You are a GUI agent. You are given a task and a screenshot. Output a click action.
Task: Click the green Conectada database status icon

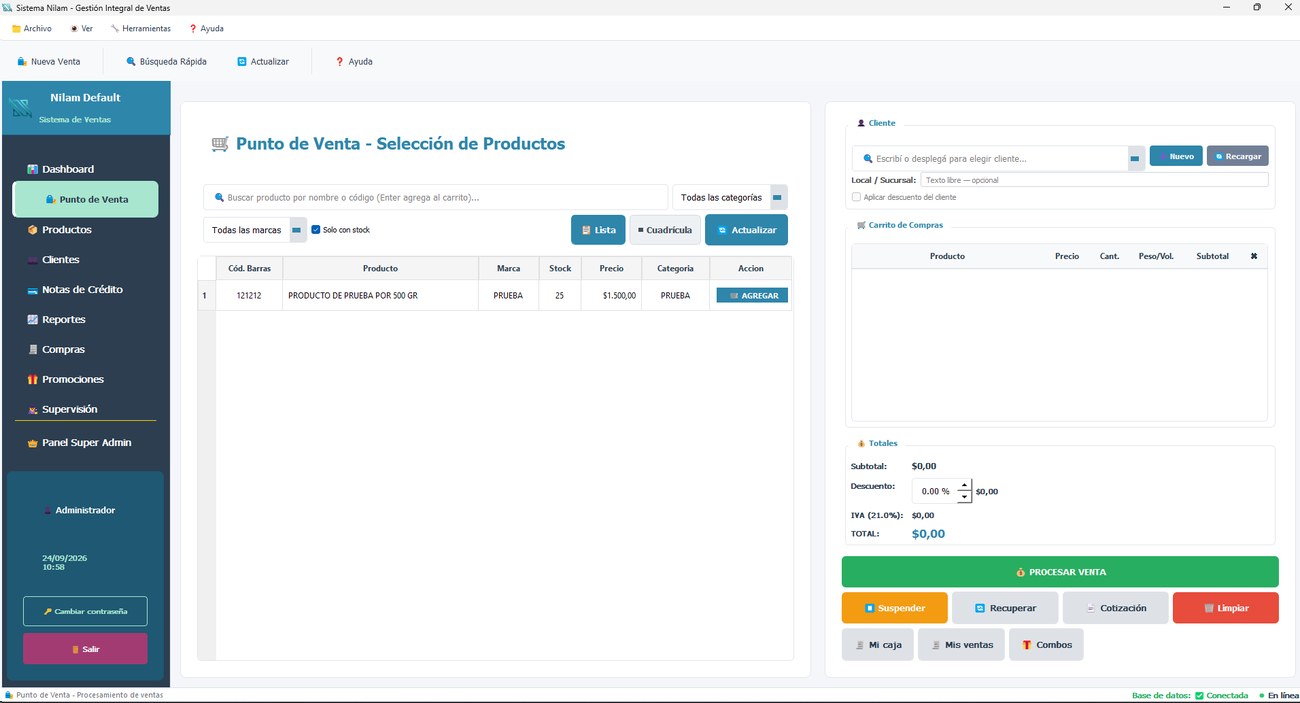(x=1199, y=695)
